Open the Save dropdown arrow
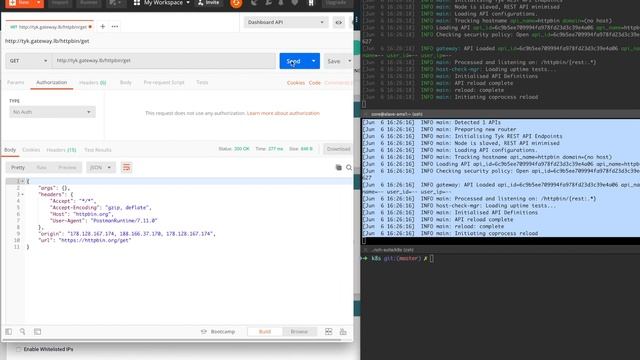Screen dimensions: 640x360 [x=349, y=61]
